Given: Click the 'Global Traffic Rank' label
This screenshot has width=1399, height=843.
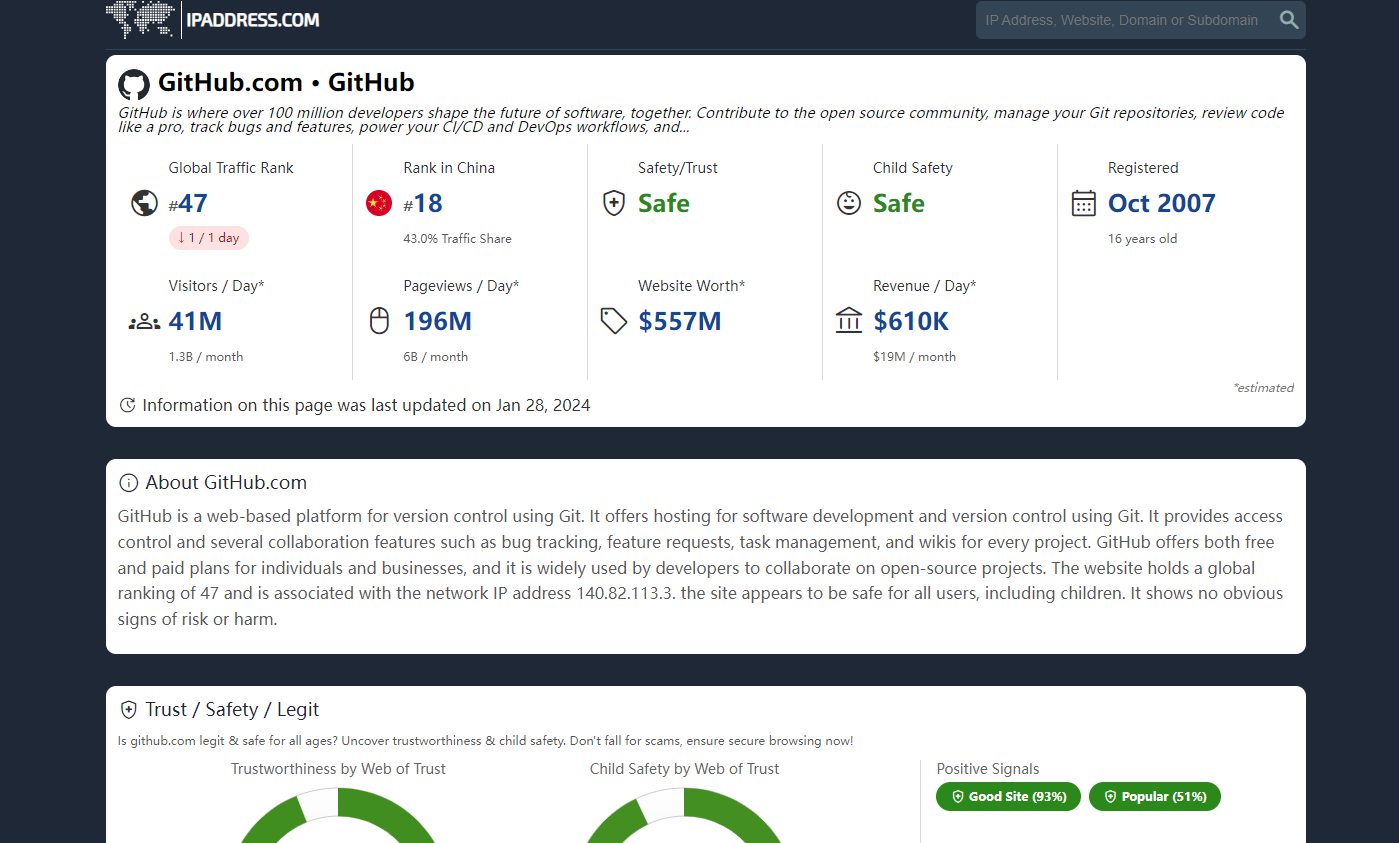Looking at the screenshot, I should point(231,168).
